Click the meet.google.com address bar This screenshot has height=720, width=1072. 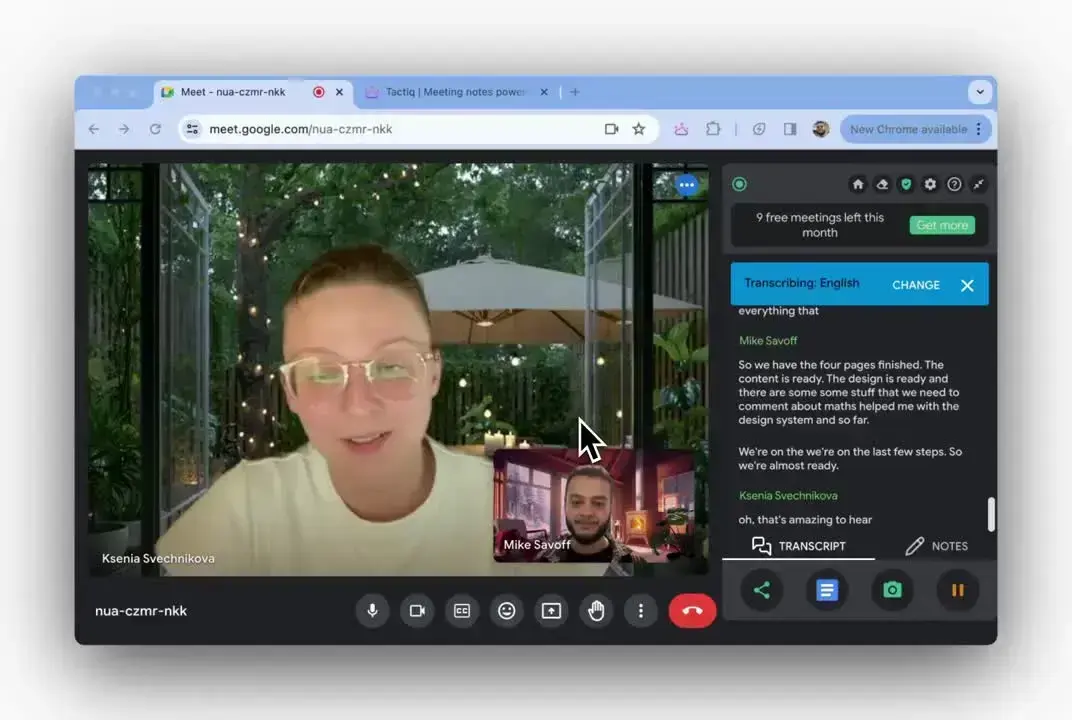tap(300, 128)
